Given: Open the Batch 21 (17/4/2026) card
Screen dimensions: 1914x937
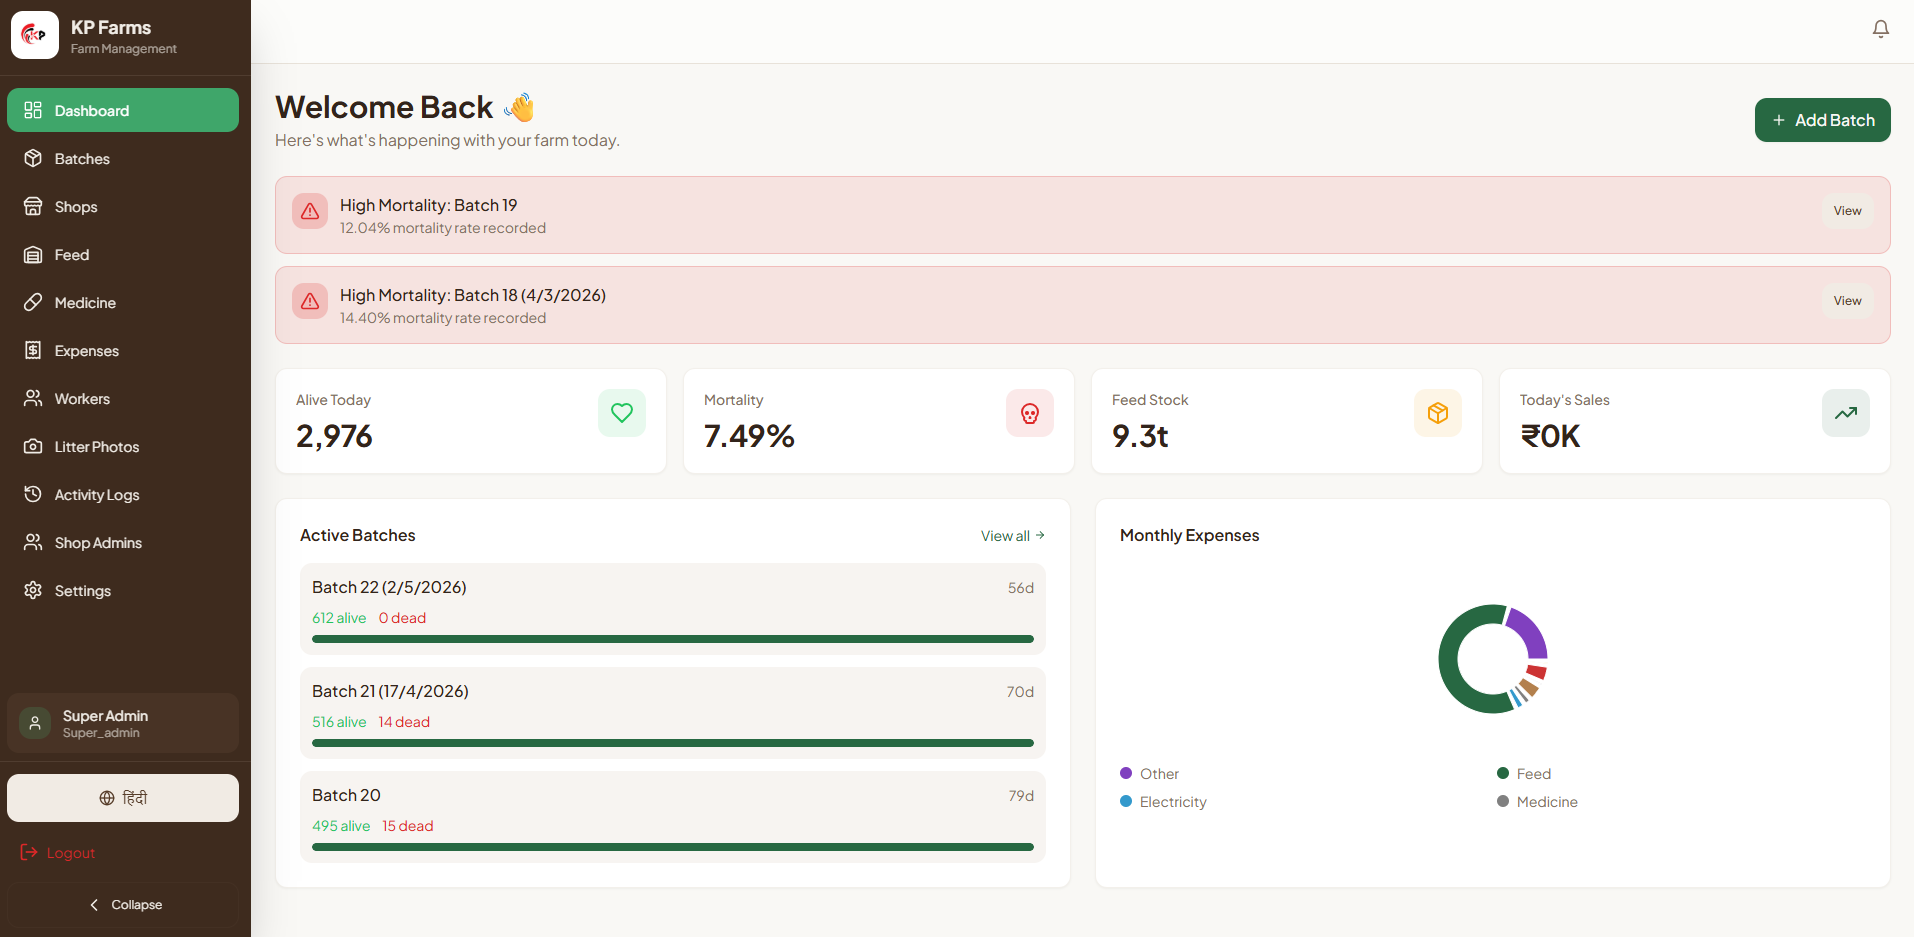Looking at the screenshot, I should (x=673, y=713).
